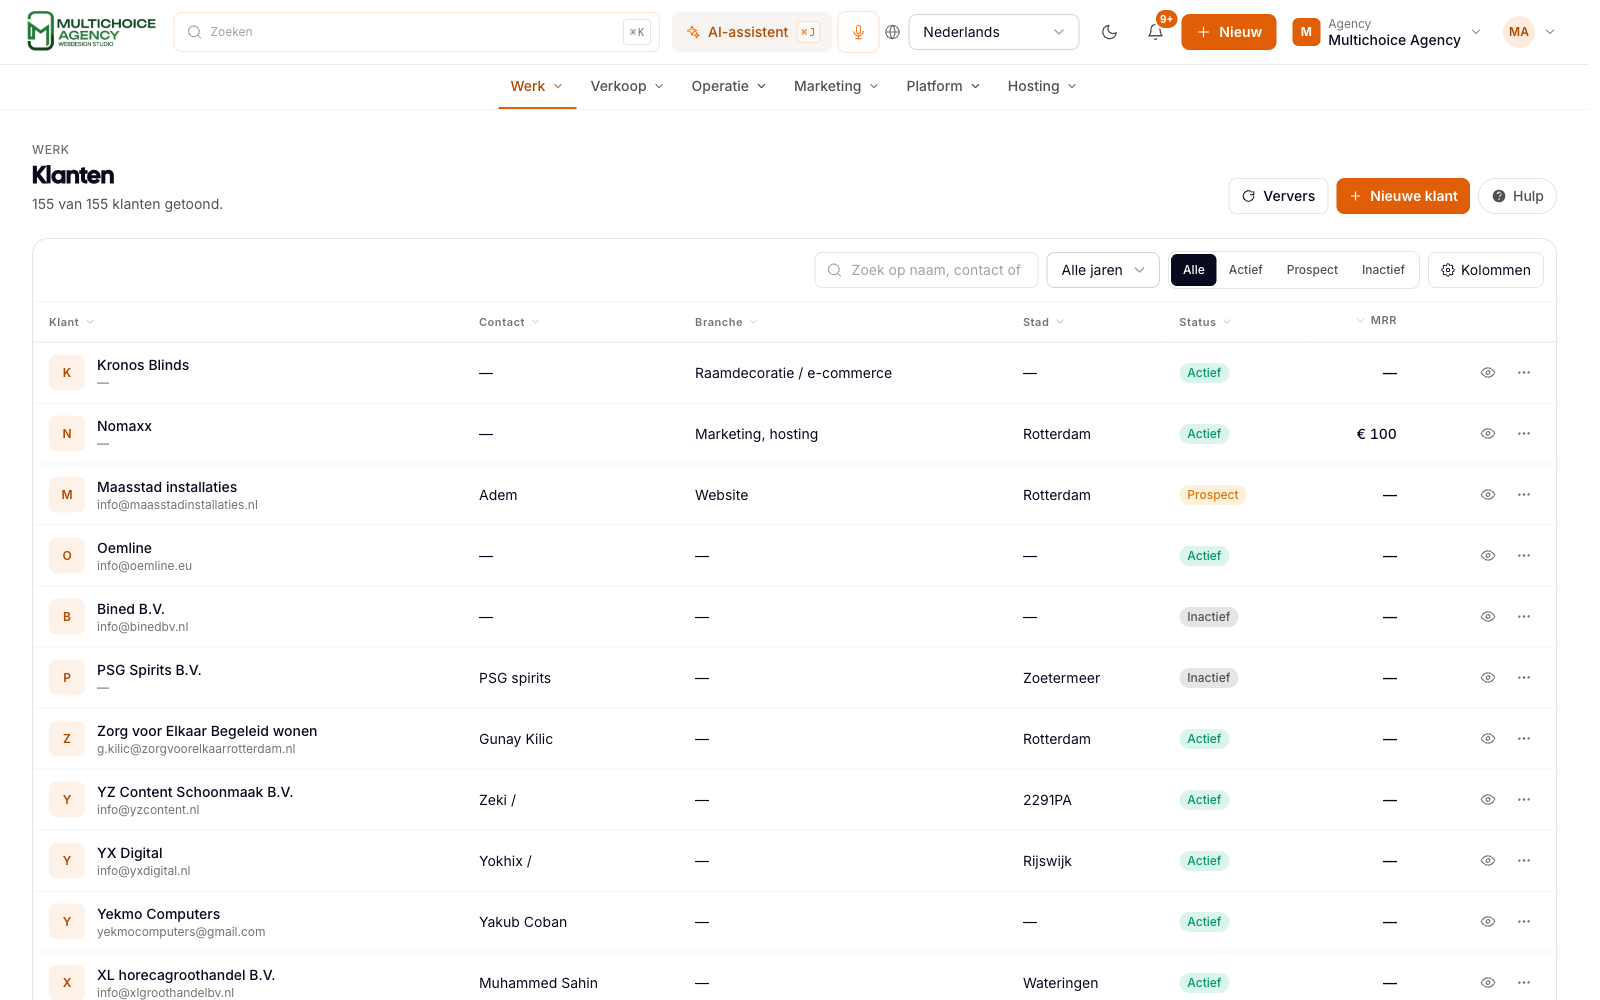Image resolution: width=1600 pixels, height=1000 pixels.
Task: Open row actions for YZ Content Schoonmaak
Action: [x=1524, y=800]
